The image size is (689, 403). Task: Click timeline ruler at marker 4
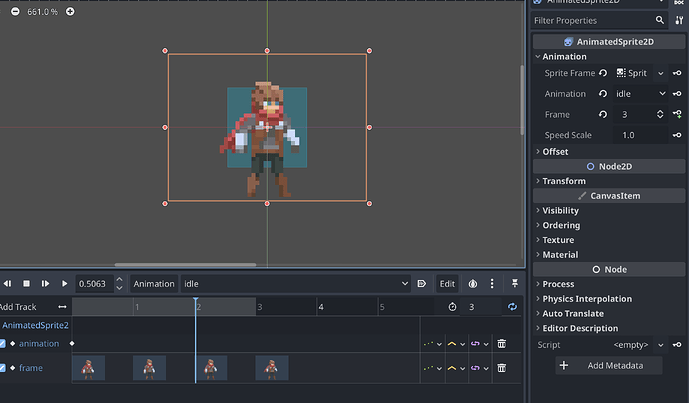[321, 307]
